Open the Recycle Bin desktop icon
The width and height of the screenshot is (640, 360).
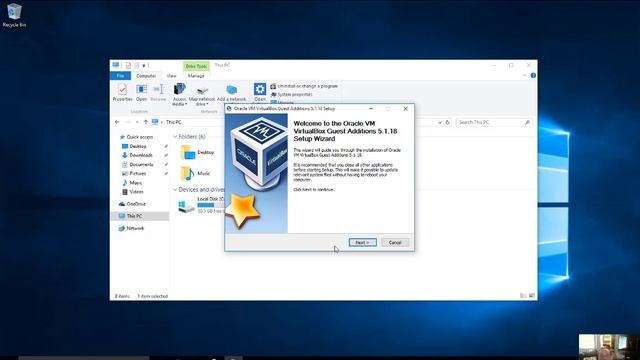(14, 15)
